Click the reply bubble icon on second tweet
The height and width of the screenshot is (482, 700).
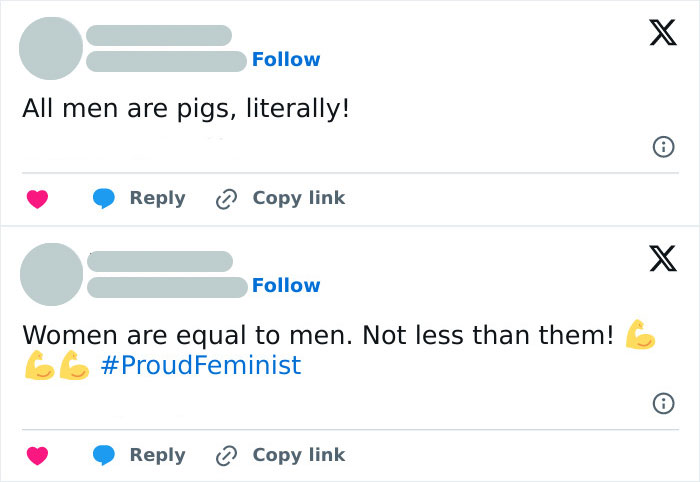pyautogui.click(x=104, y=456)
